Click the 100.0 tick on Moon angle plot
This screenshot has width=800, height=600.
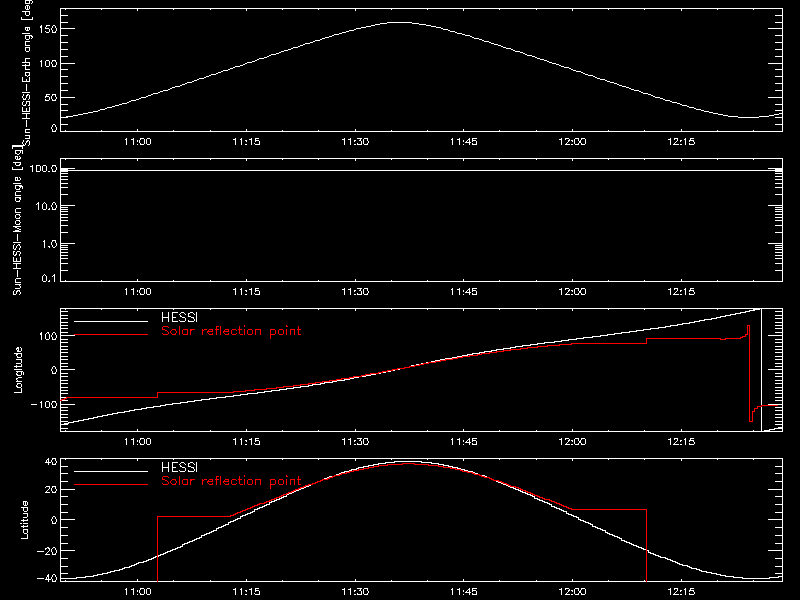click(43, 168)
